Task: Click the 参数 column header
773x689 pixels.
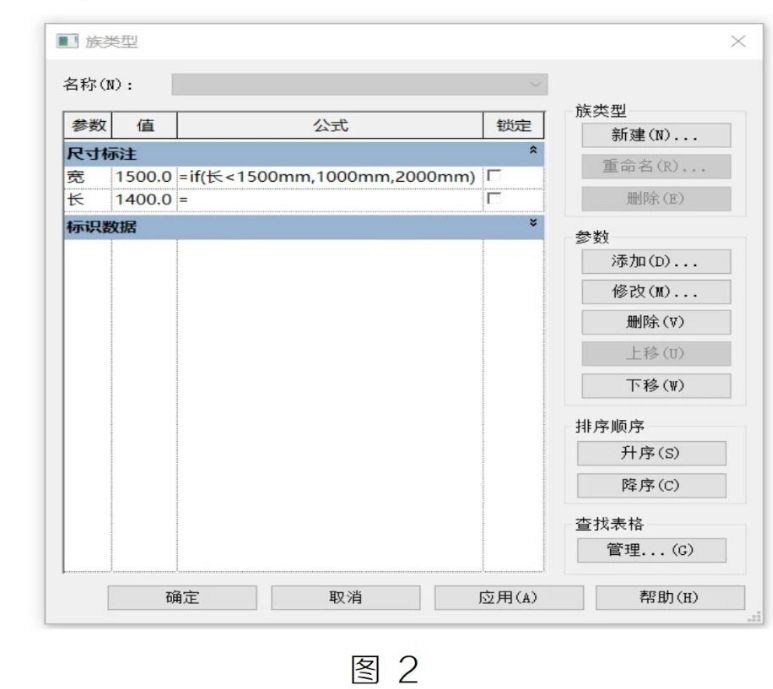Action: coord(88,125)
